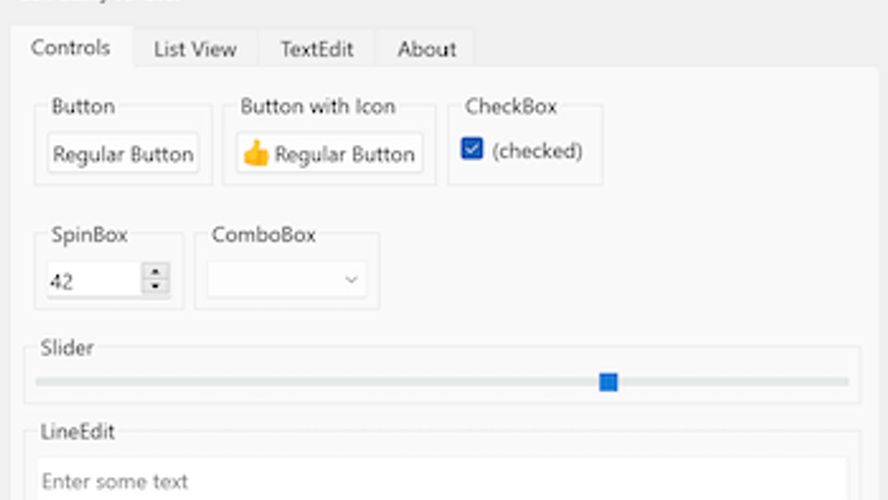Click the "(checked)" checkbox label
Screen dimensions: 888x500
[x=537, y=151]
